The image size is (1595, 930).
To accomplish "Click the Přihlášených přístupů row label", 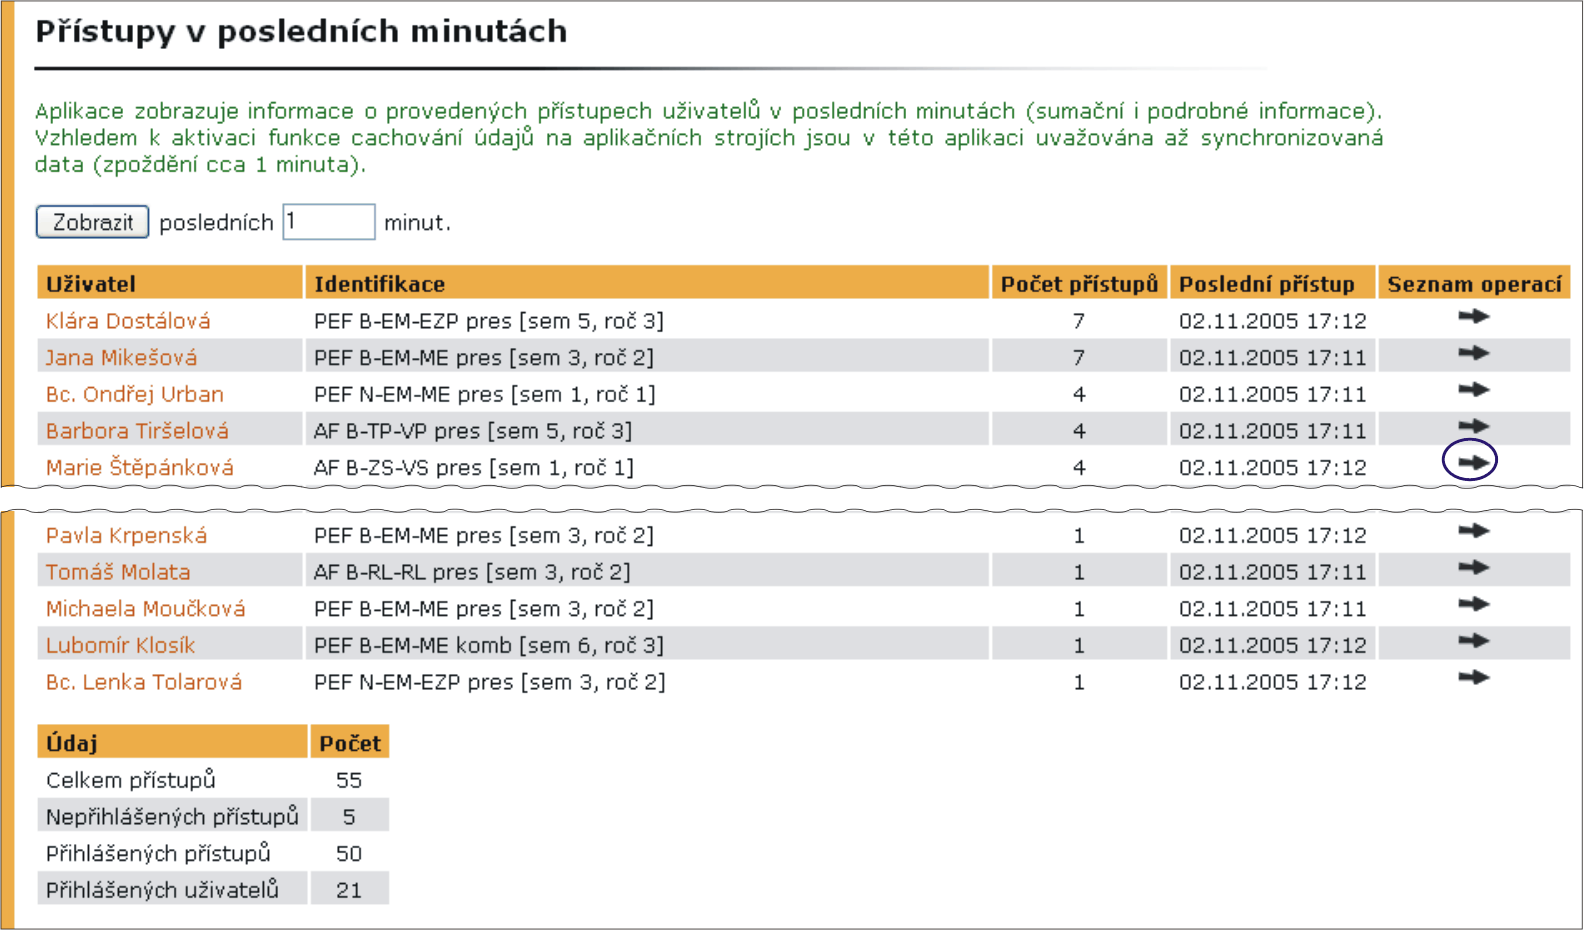I will pos(158,854).
